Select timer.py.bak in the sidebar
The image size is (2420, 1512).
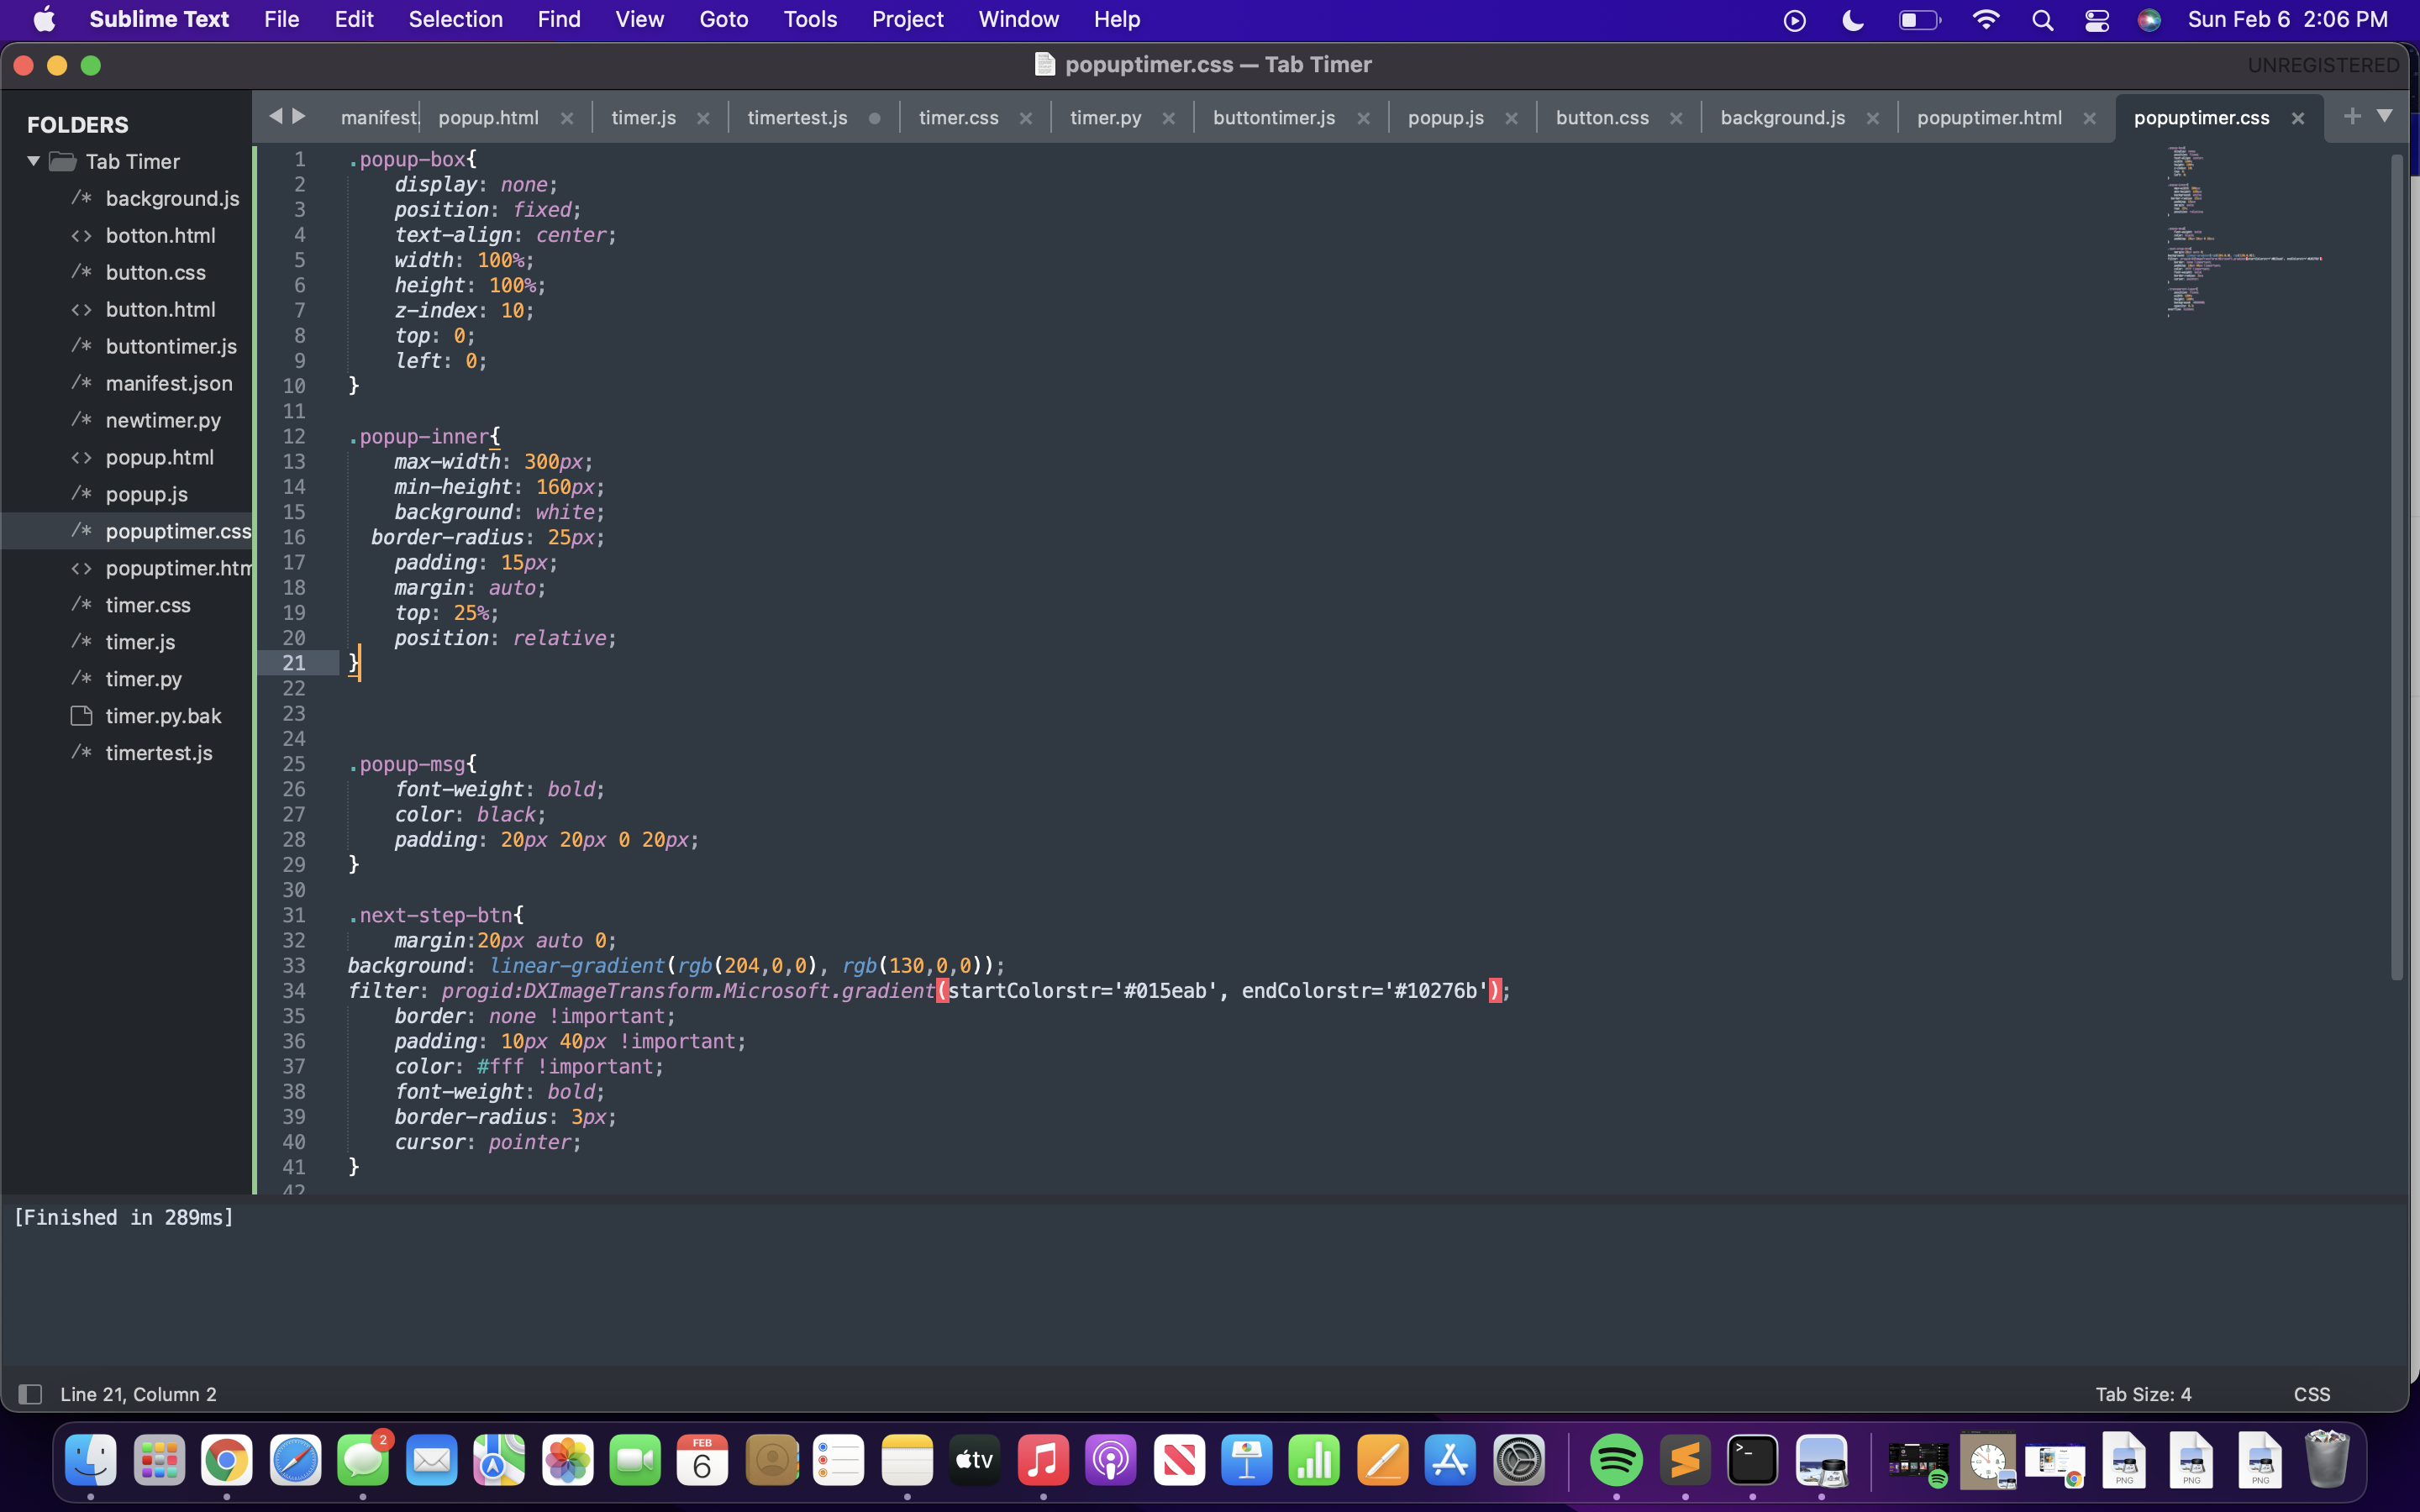(163, 715)
